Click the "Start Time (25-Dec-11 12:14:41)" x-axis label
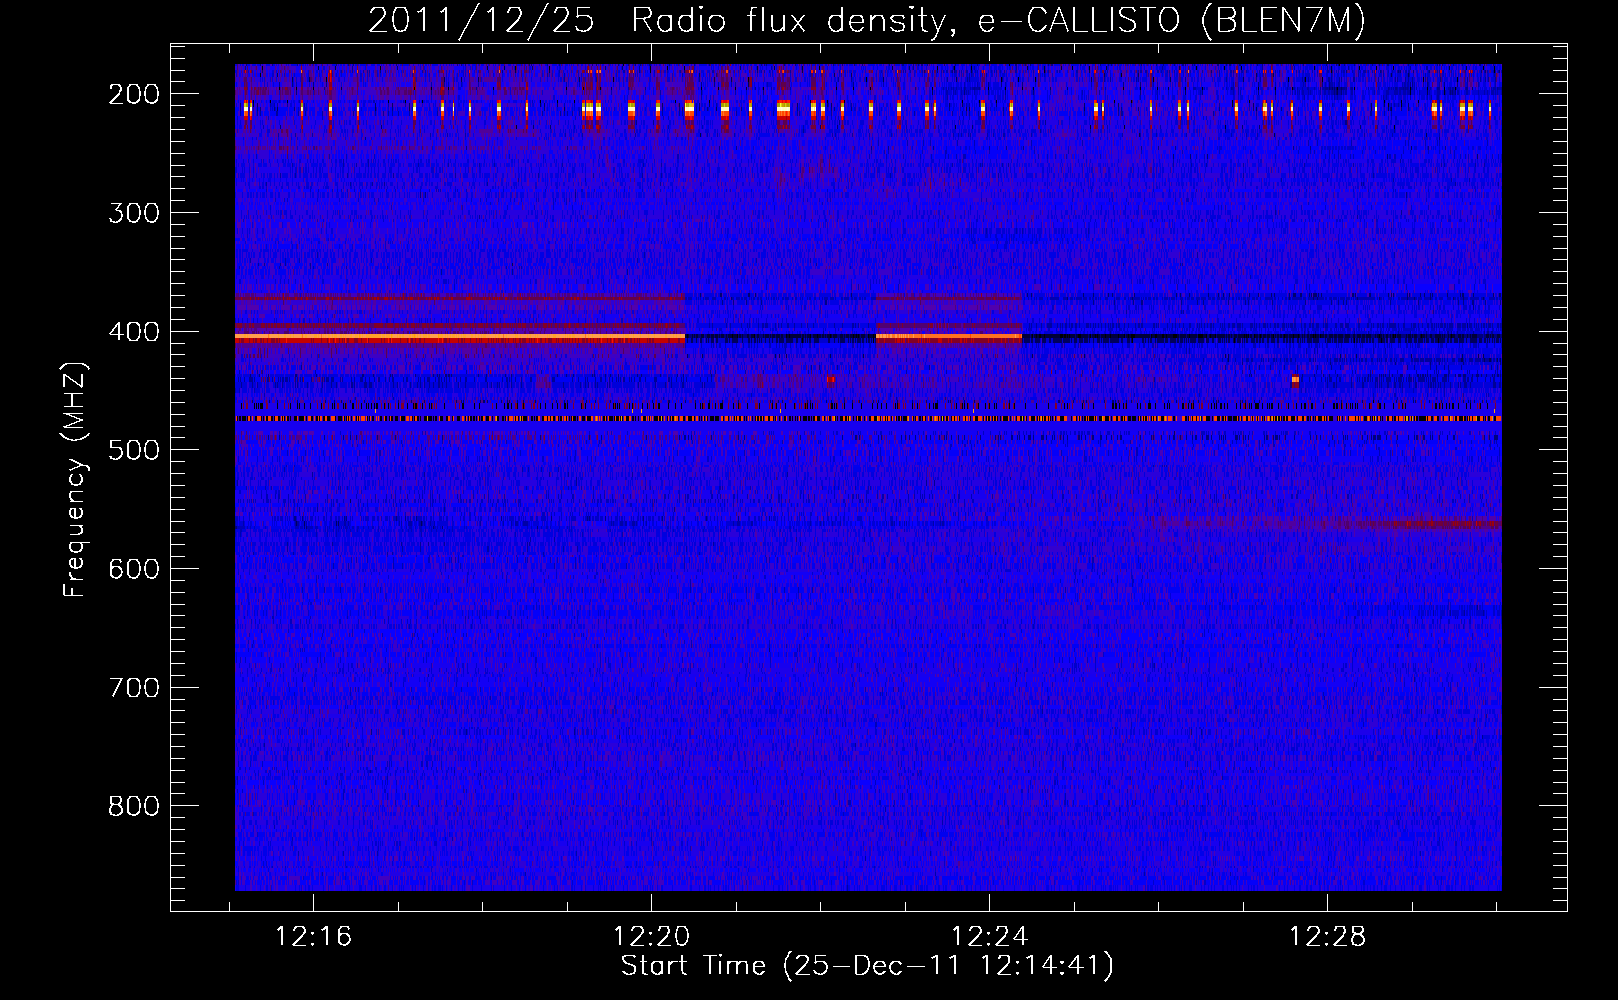 867,966
